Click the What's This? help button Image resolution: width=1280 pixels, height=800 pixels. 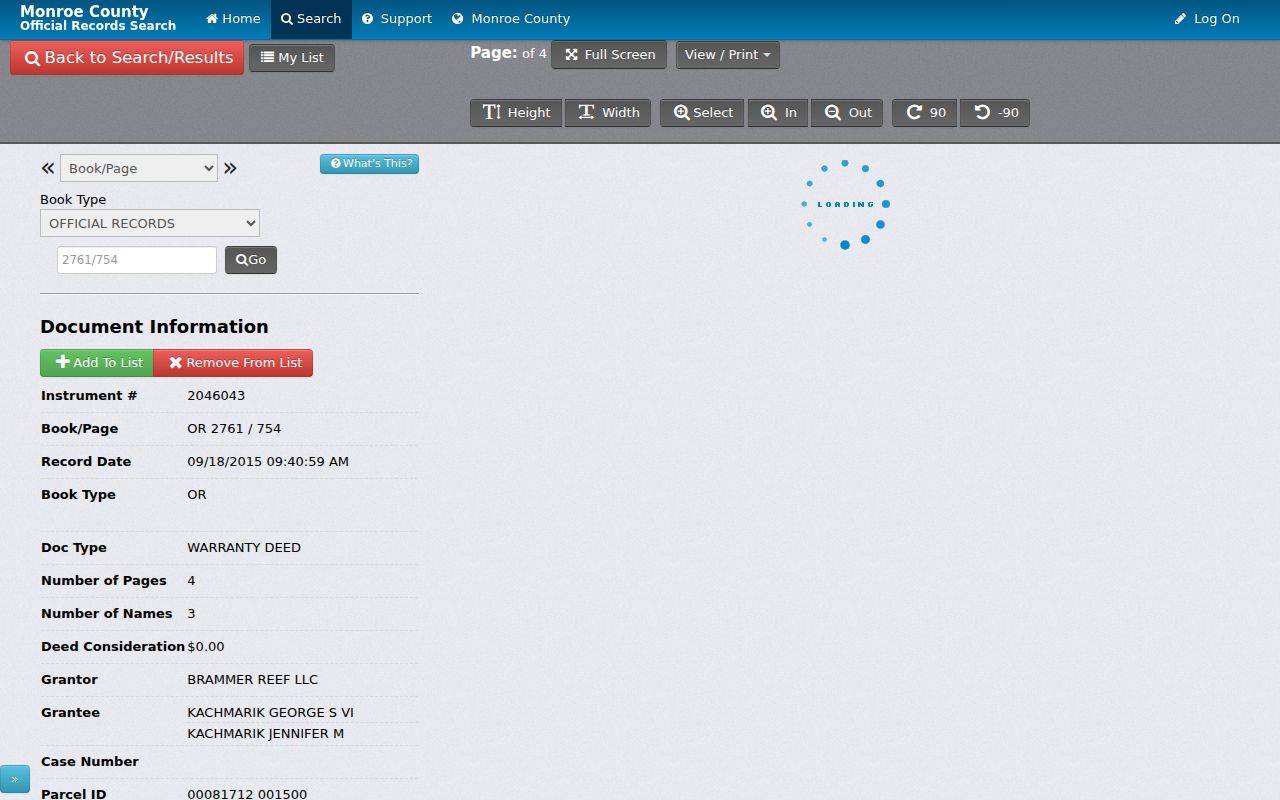coord(370,164)
